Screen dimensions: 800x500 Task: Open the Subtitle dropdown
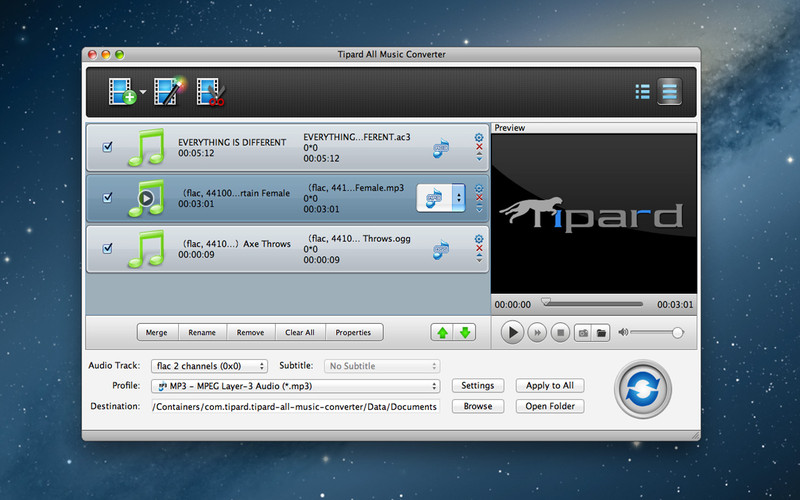point(382,366)
